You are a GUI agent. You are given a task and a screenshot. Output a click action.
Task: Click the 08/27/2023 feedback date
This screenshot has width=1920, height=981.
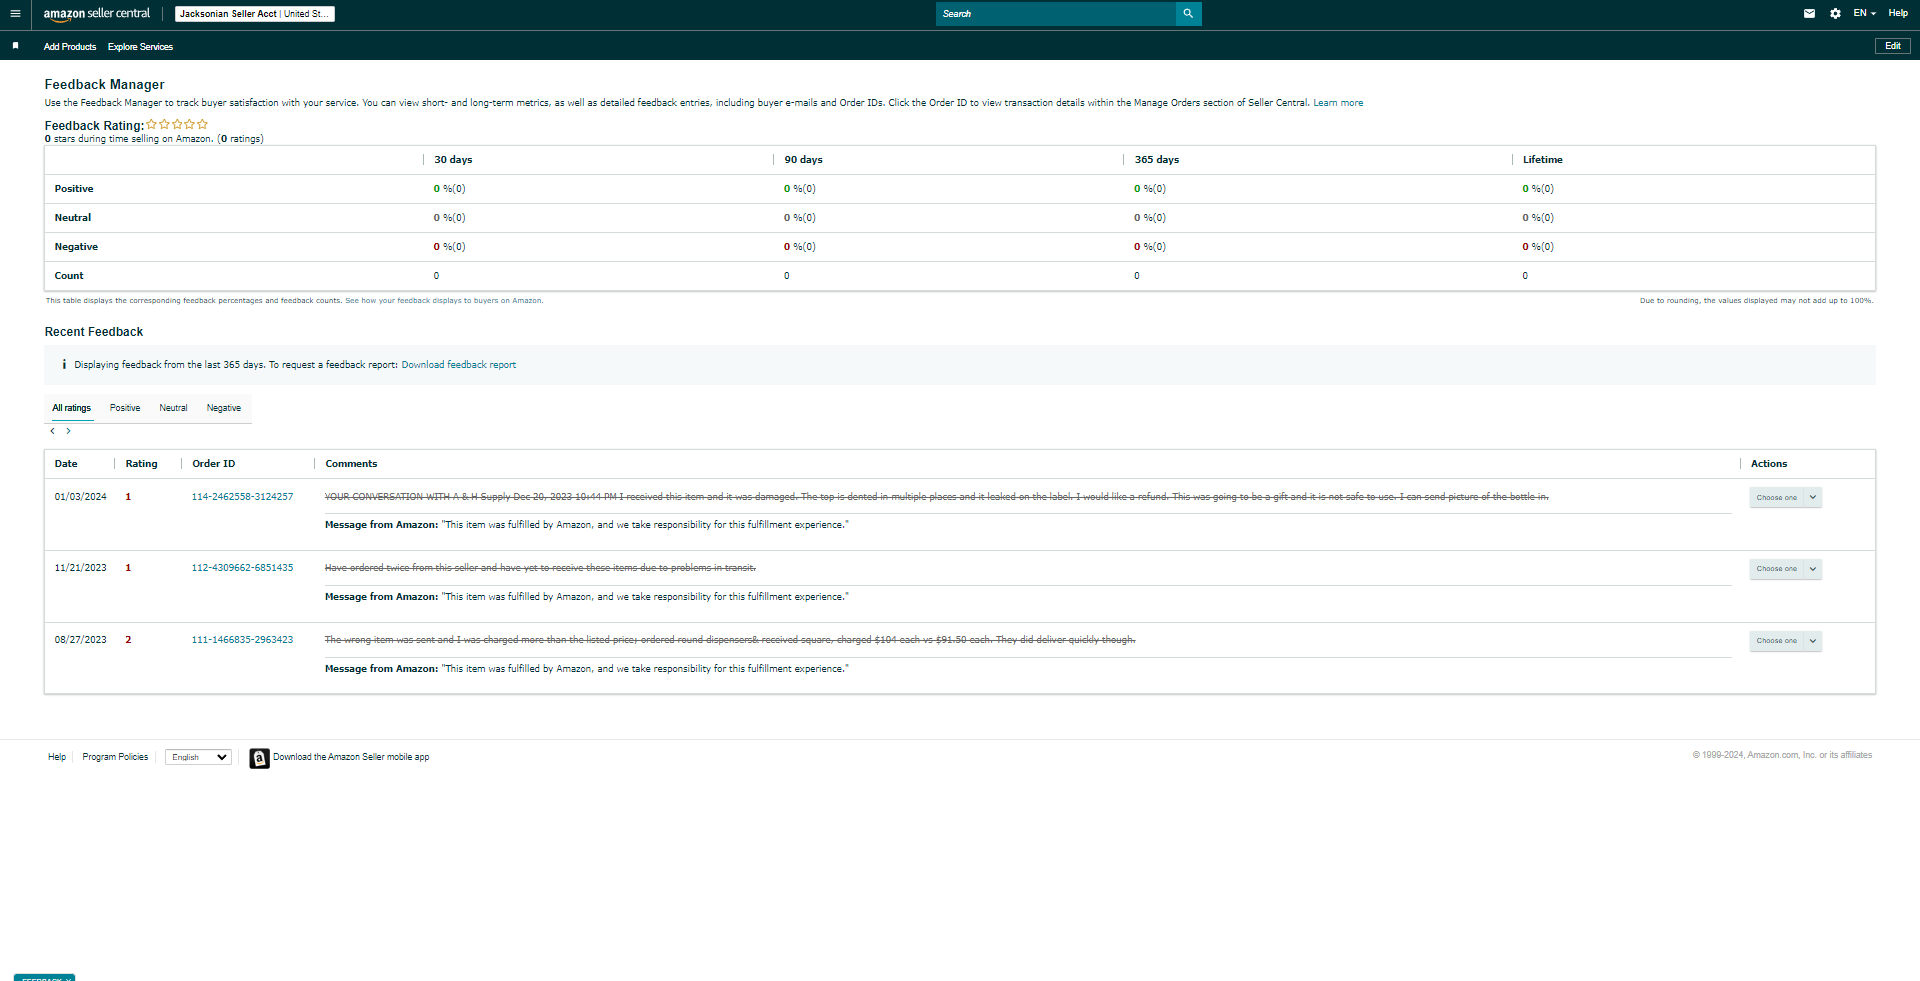[x=80, y=640]
